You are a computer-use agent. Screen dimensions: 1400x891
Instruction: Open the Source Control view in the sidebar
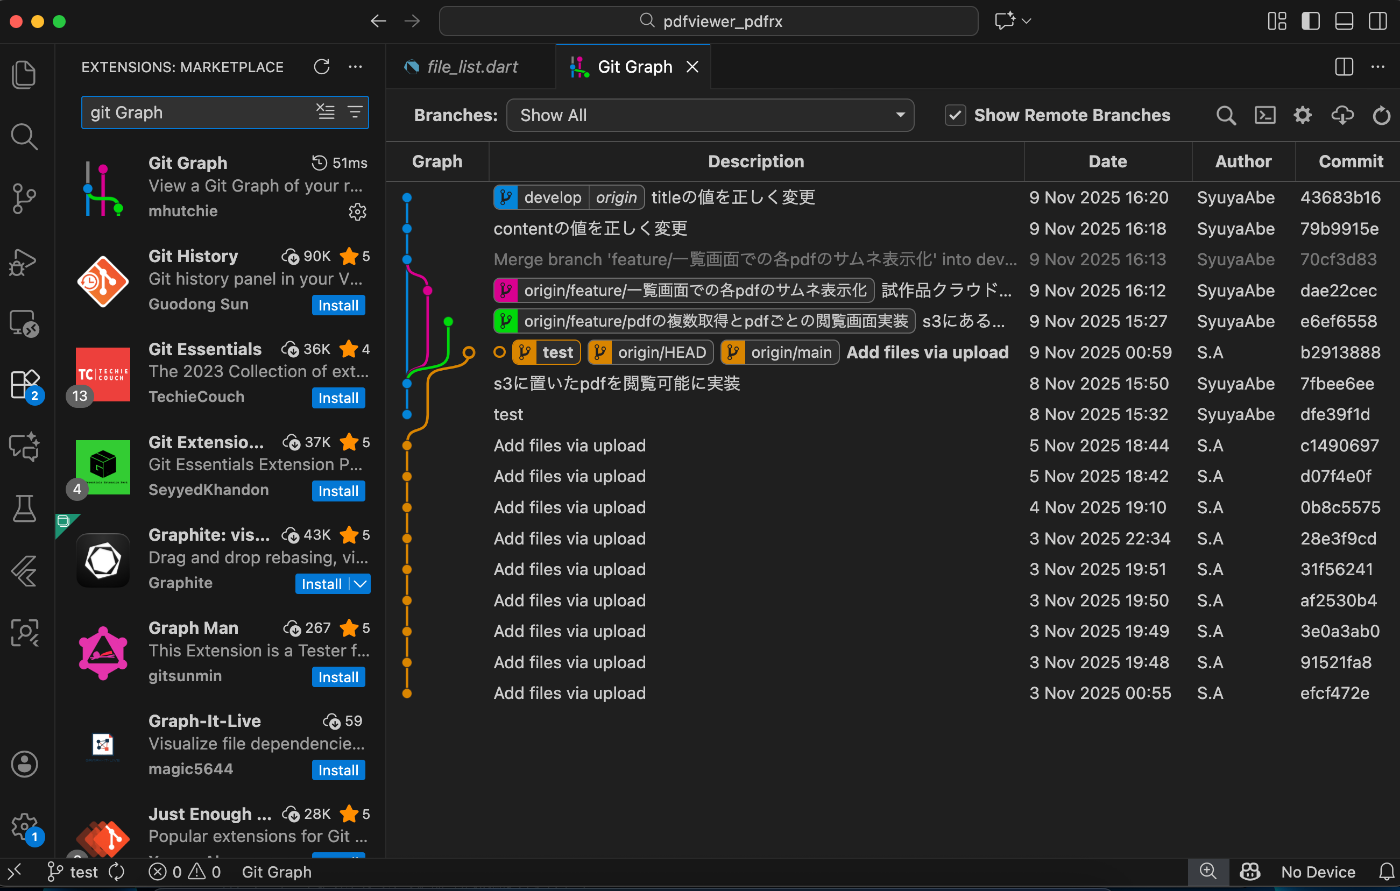tap(24, 198)
